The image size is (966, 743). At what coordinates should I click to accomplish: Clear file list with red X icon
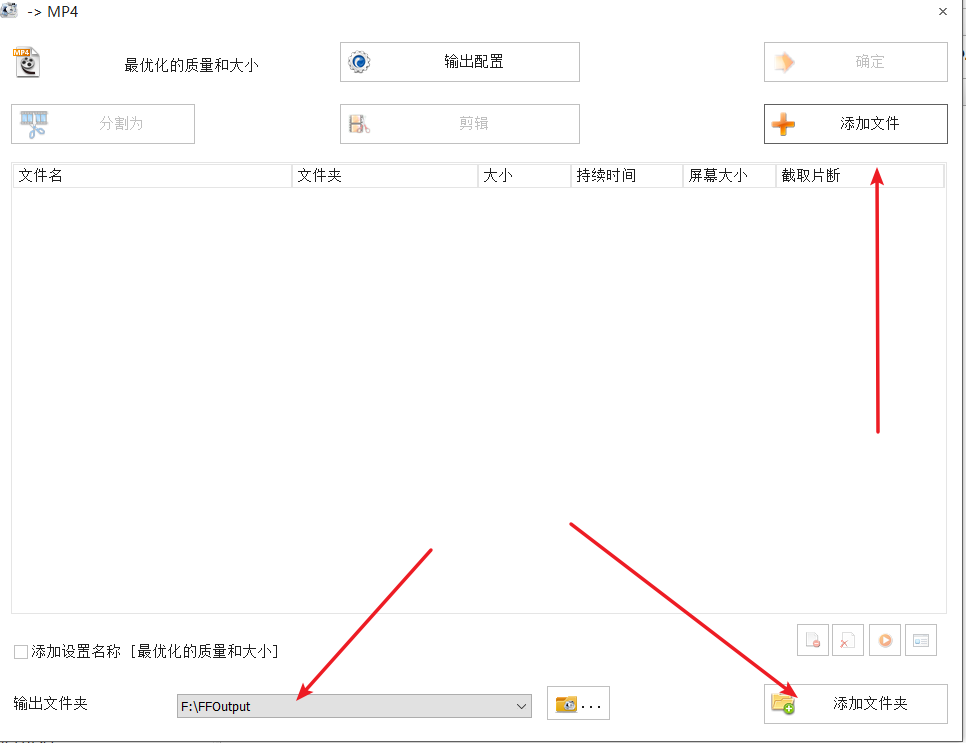[x=848, y=640]
